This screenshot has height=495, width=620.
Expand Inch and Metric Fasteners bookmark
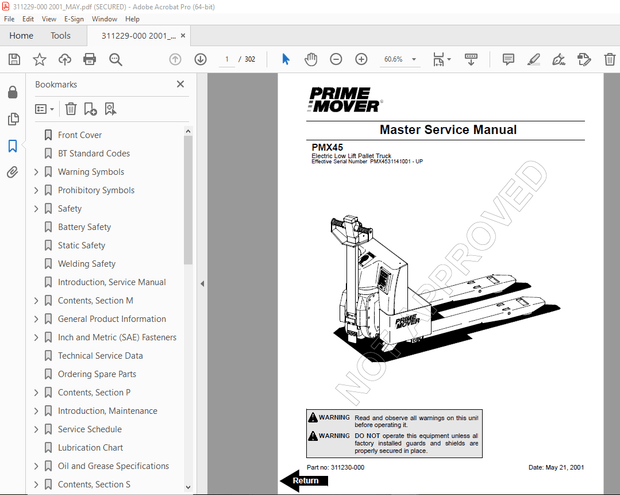pos(36,338)
